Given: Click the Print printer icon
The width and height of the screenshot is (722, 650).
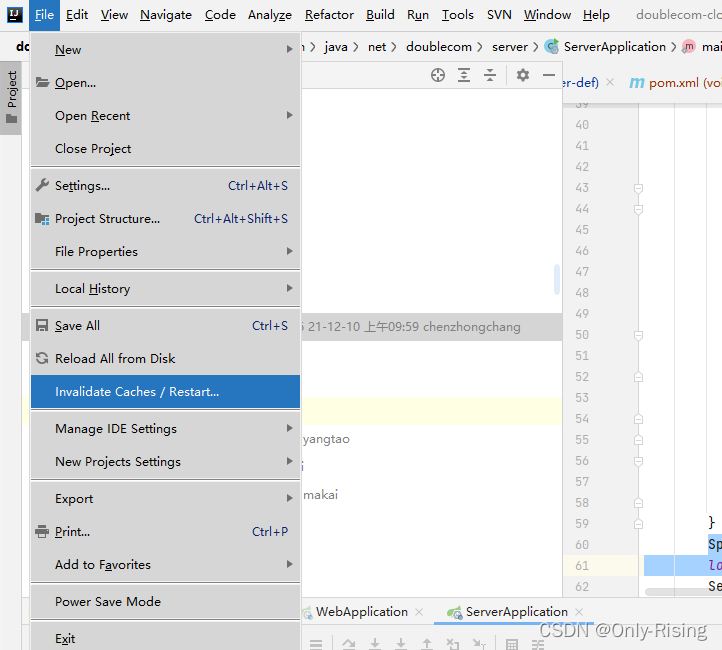Looking at the screenshot, I should (42, 532).
